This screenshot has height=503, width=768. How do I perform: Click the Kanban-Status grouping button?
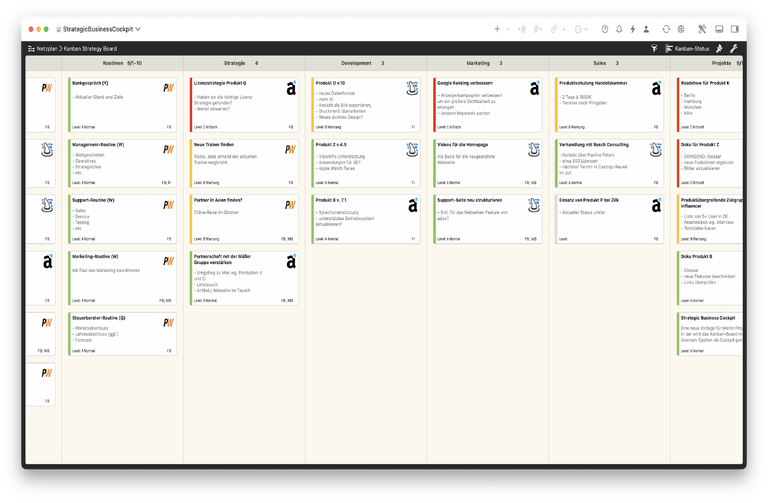click(686, 48)
